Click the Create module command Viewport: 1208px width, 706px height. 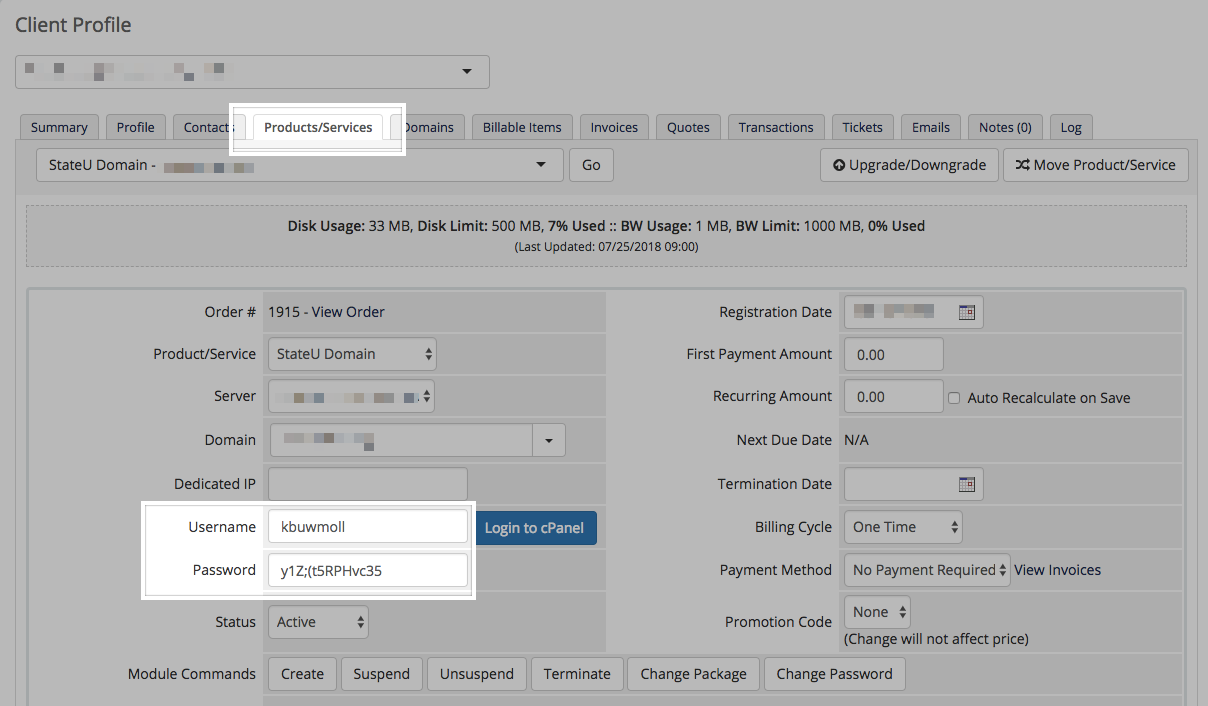tap(302, 674)
